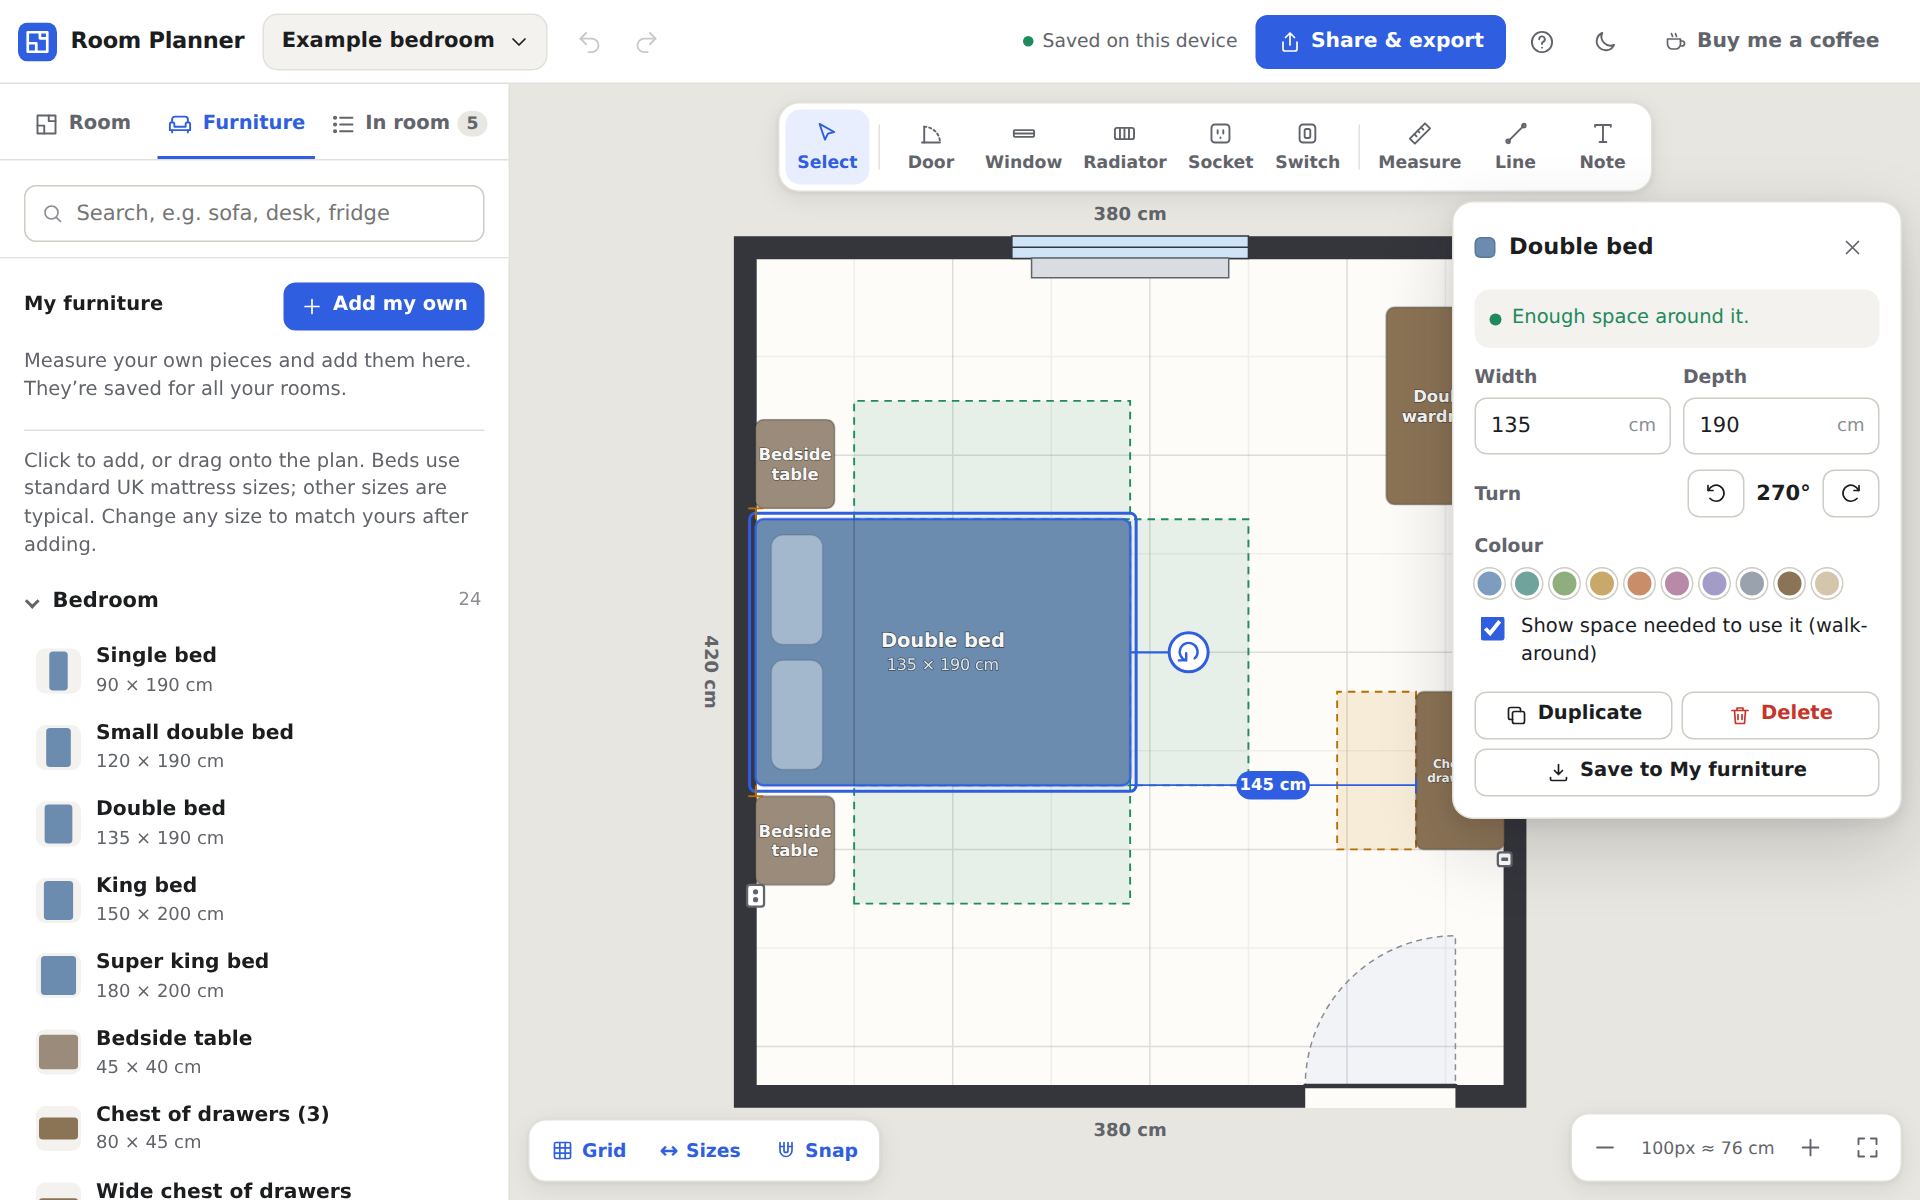The image size is (1920, 1200).
Task: Choose the Line tool
Action: pyautogui.click(x=1515, y=147)
